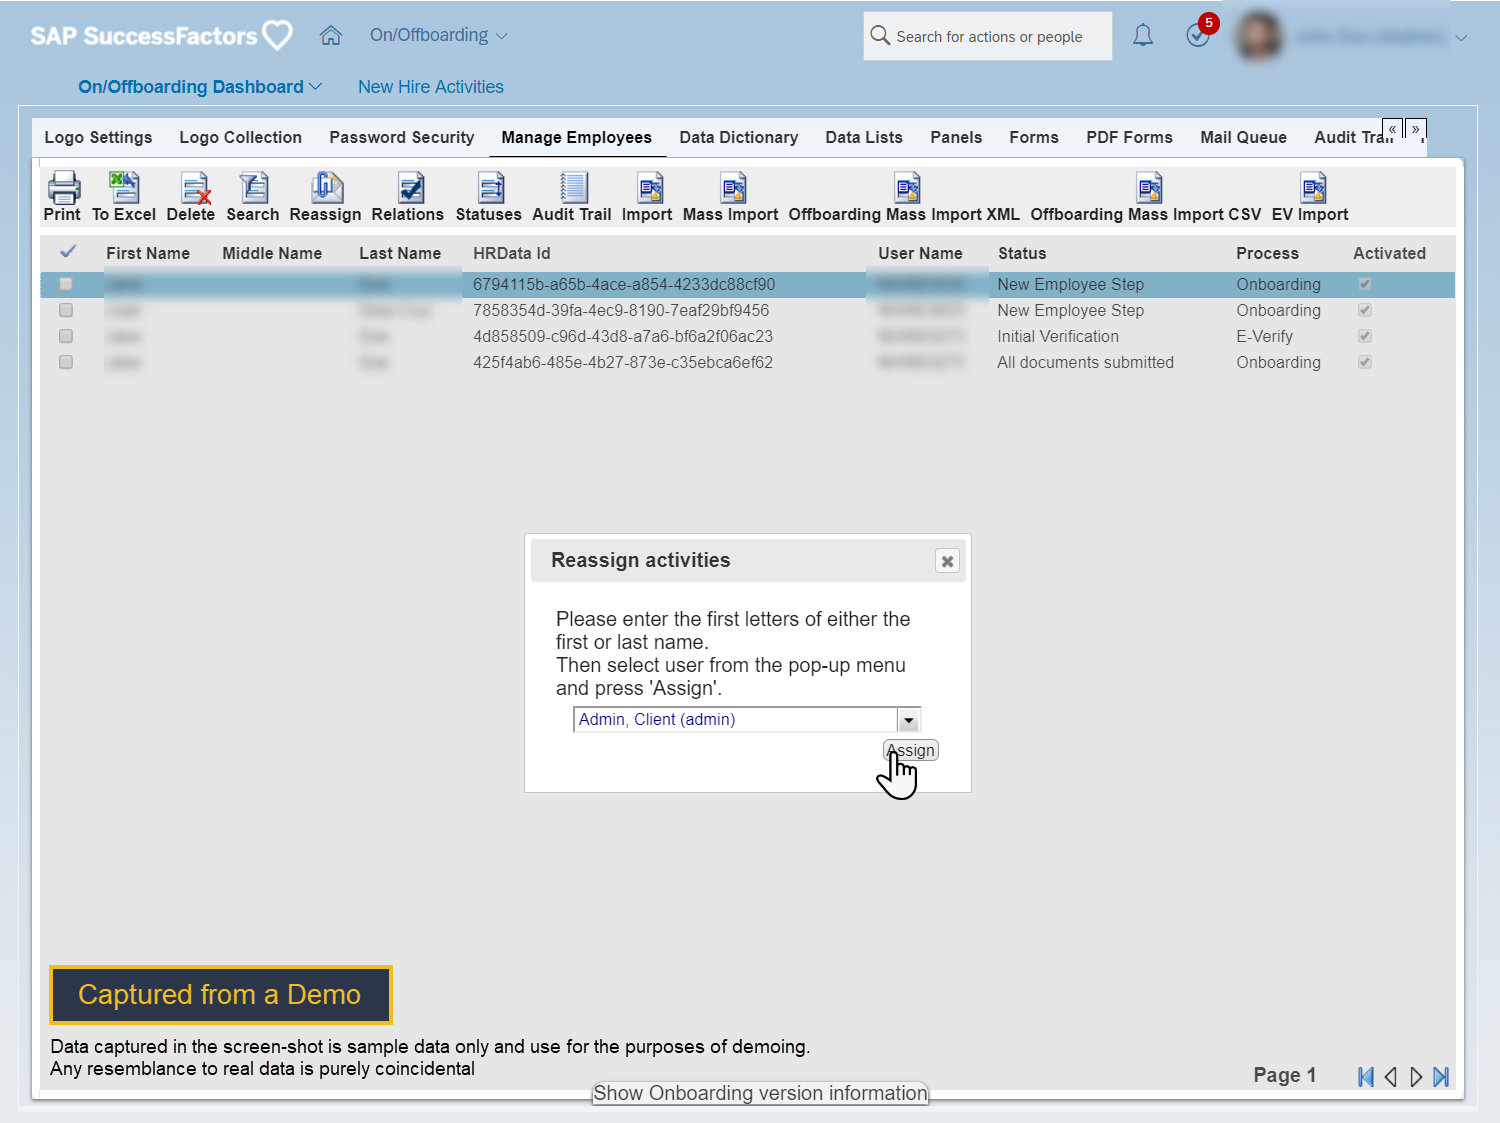This screenshot has width=1500, height=1123.
Task: Open the Relations tool
Action: click(x=410, y=187)
